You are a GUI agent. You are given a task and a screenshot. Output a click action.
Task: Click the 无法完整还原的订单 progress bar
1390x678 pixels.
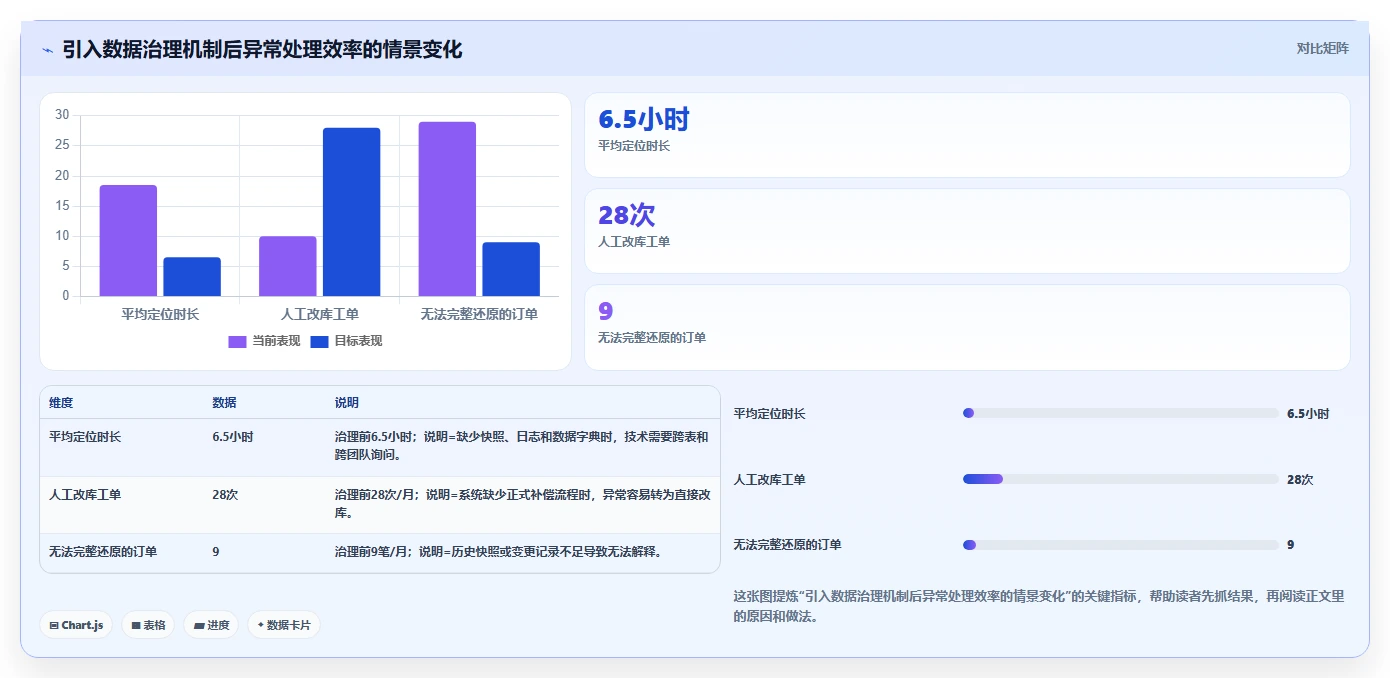pos(1121,545)
